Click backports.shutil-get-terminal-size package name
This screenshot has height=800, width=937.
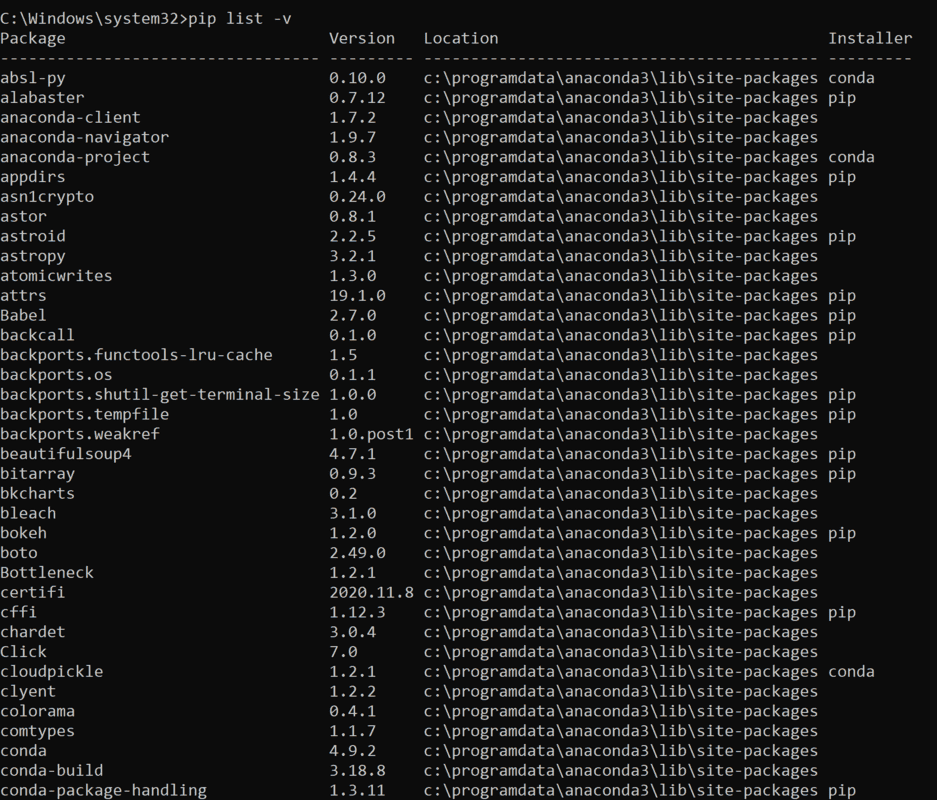coord(160,394)
